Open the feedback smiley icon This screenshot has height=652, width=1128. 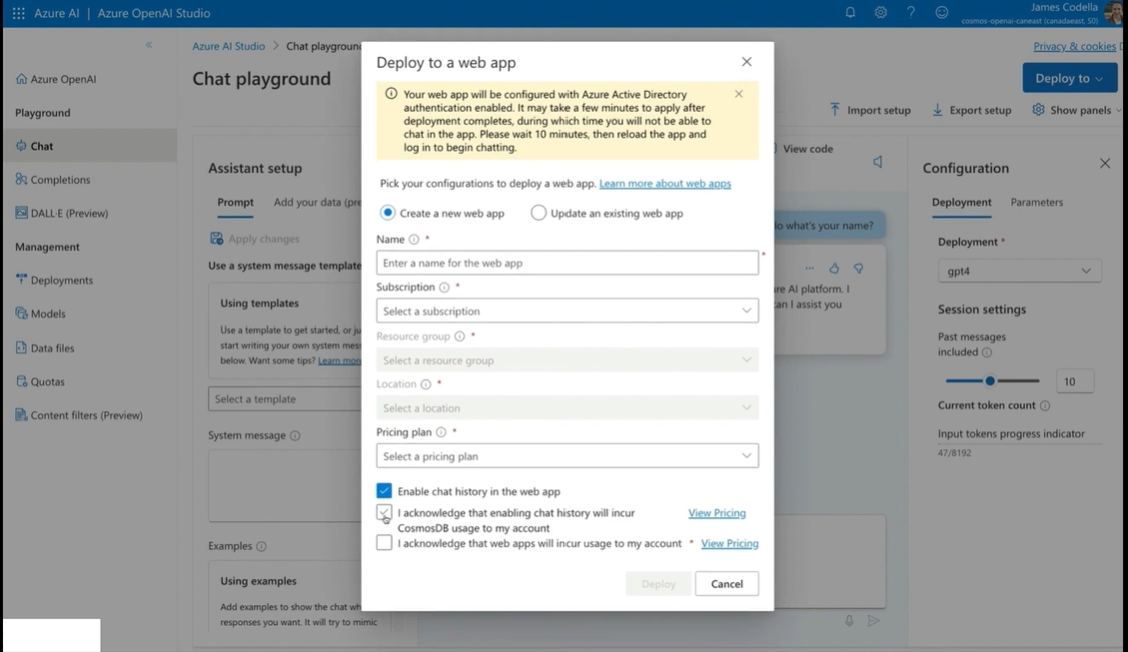coord(941,13)
